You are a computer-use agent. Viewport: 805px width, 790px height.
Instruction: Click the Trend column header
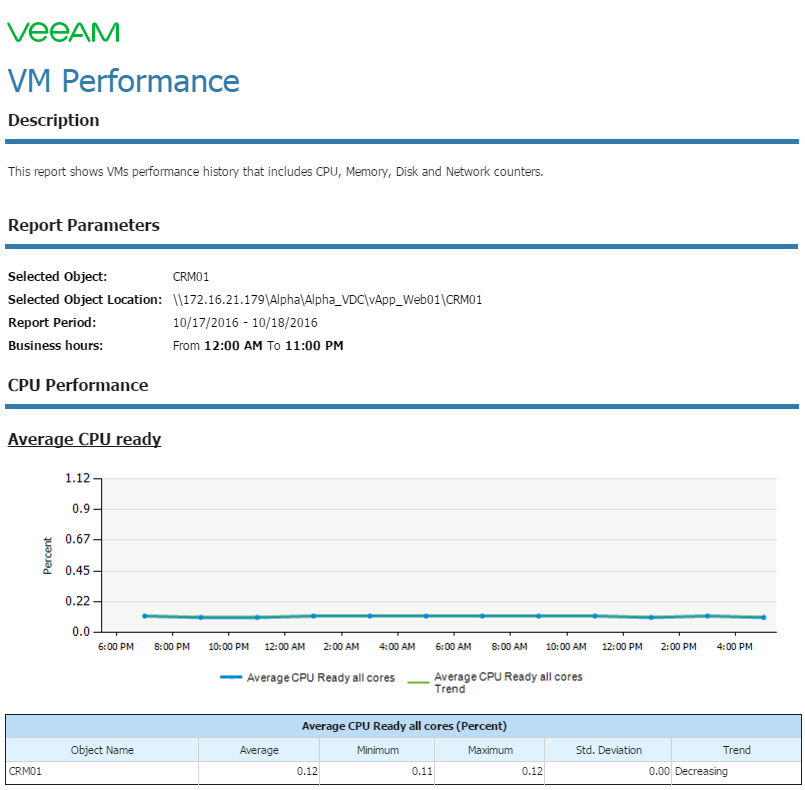(x=737, y=750)
